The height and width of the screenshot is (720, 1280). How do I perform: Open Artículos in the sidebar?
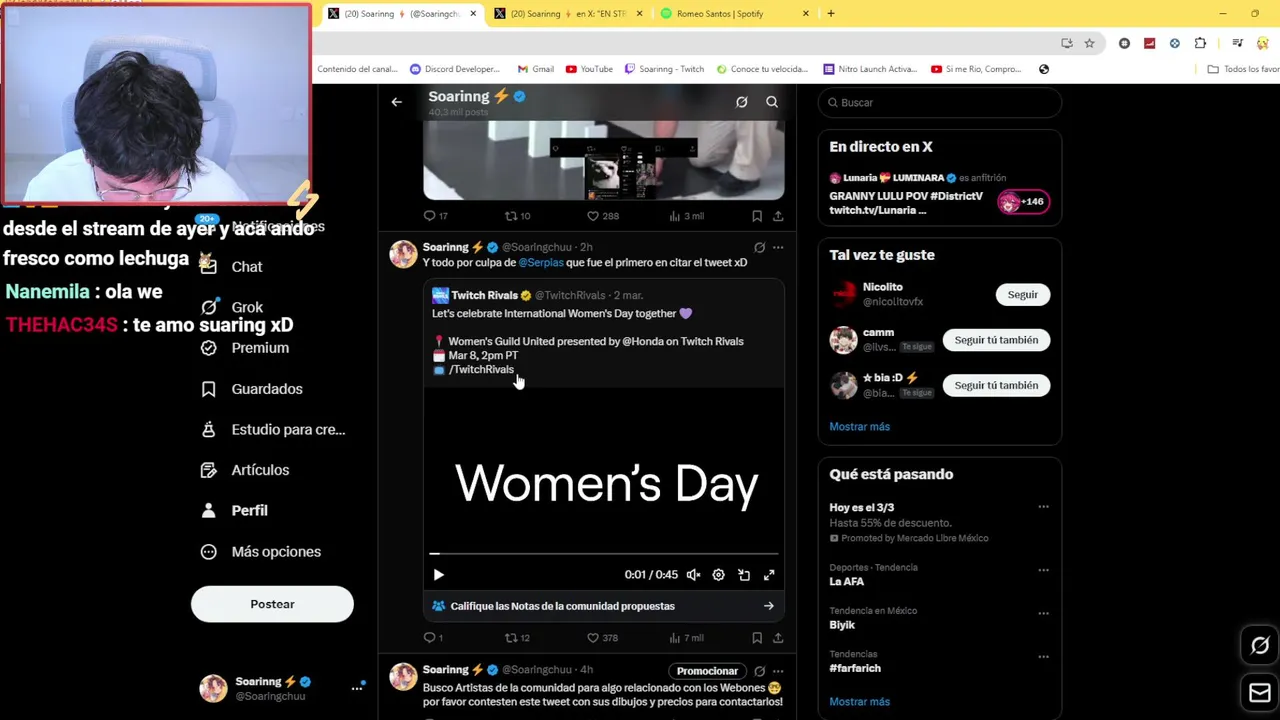click(x=245, y=470)
